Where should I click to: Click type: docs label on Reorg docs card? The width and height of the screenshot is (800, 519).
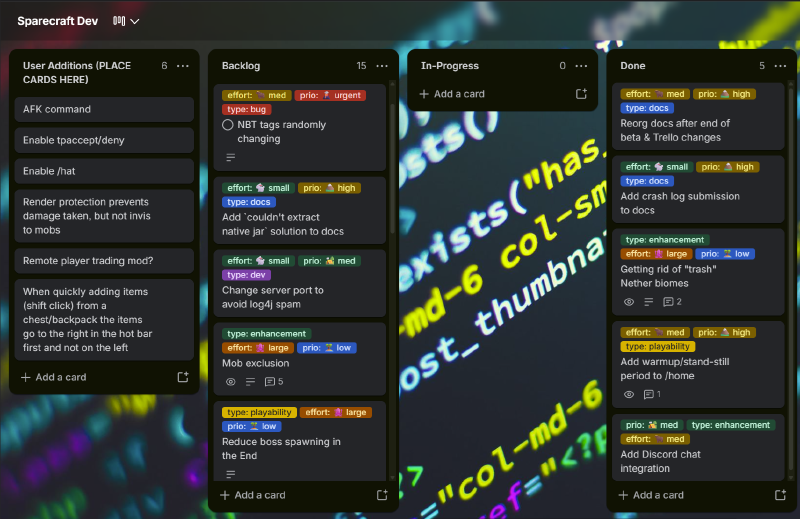point(647,108)
